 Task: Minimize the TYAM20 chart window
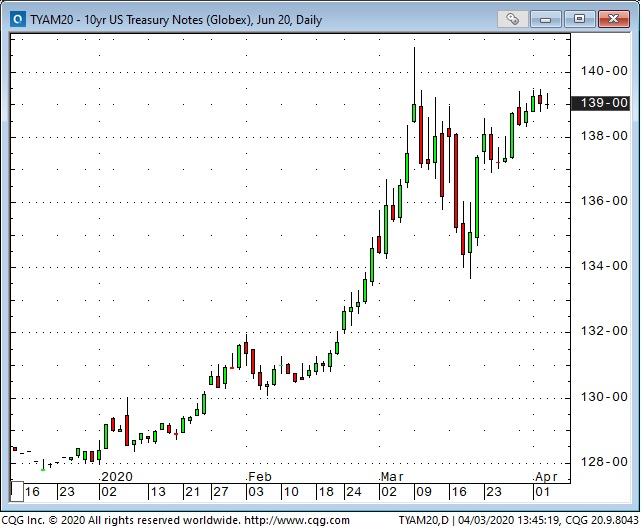546,19
